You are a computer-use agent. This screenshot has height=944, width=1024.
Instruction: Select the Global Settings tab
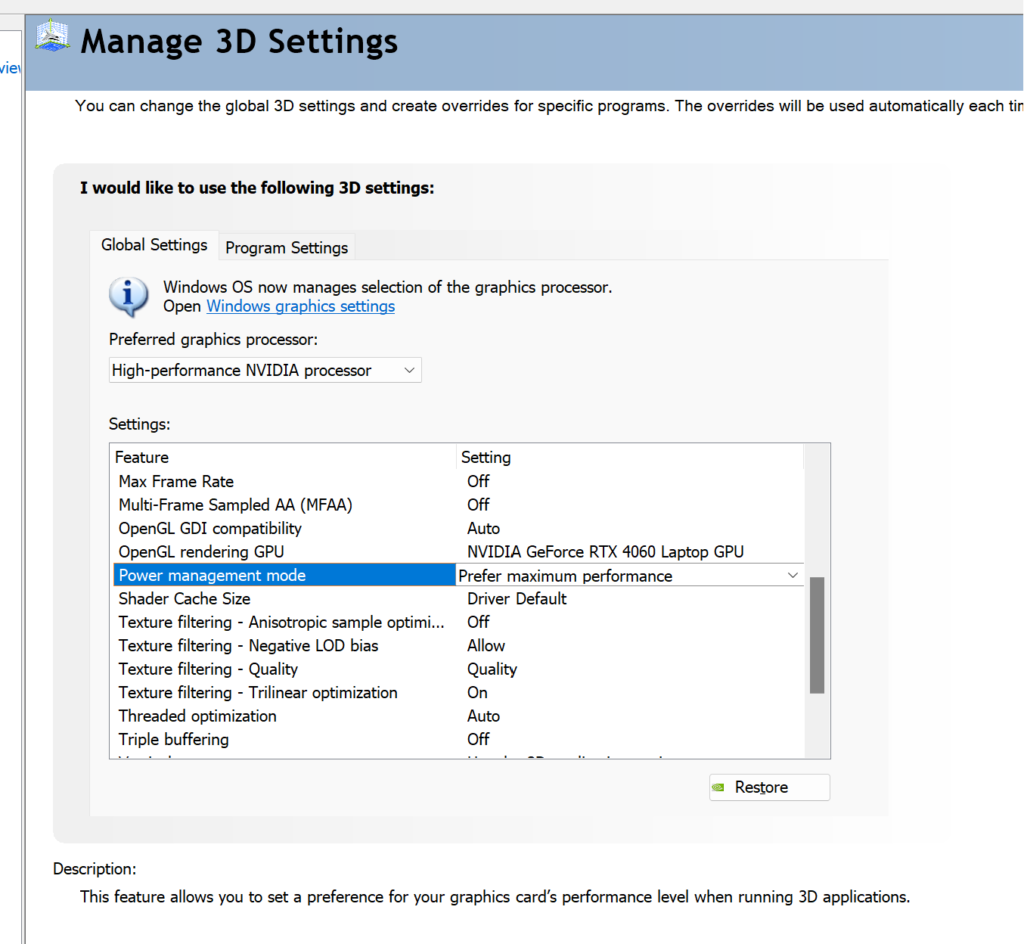pyautogui.click(x=154, y=245)
